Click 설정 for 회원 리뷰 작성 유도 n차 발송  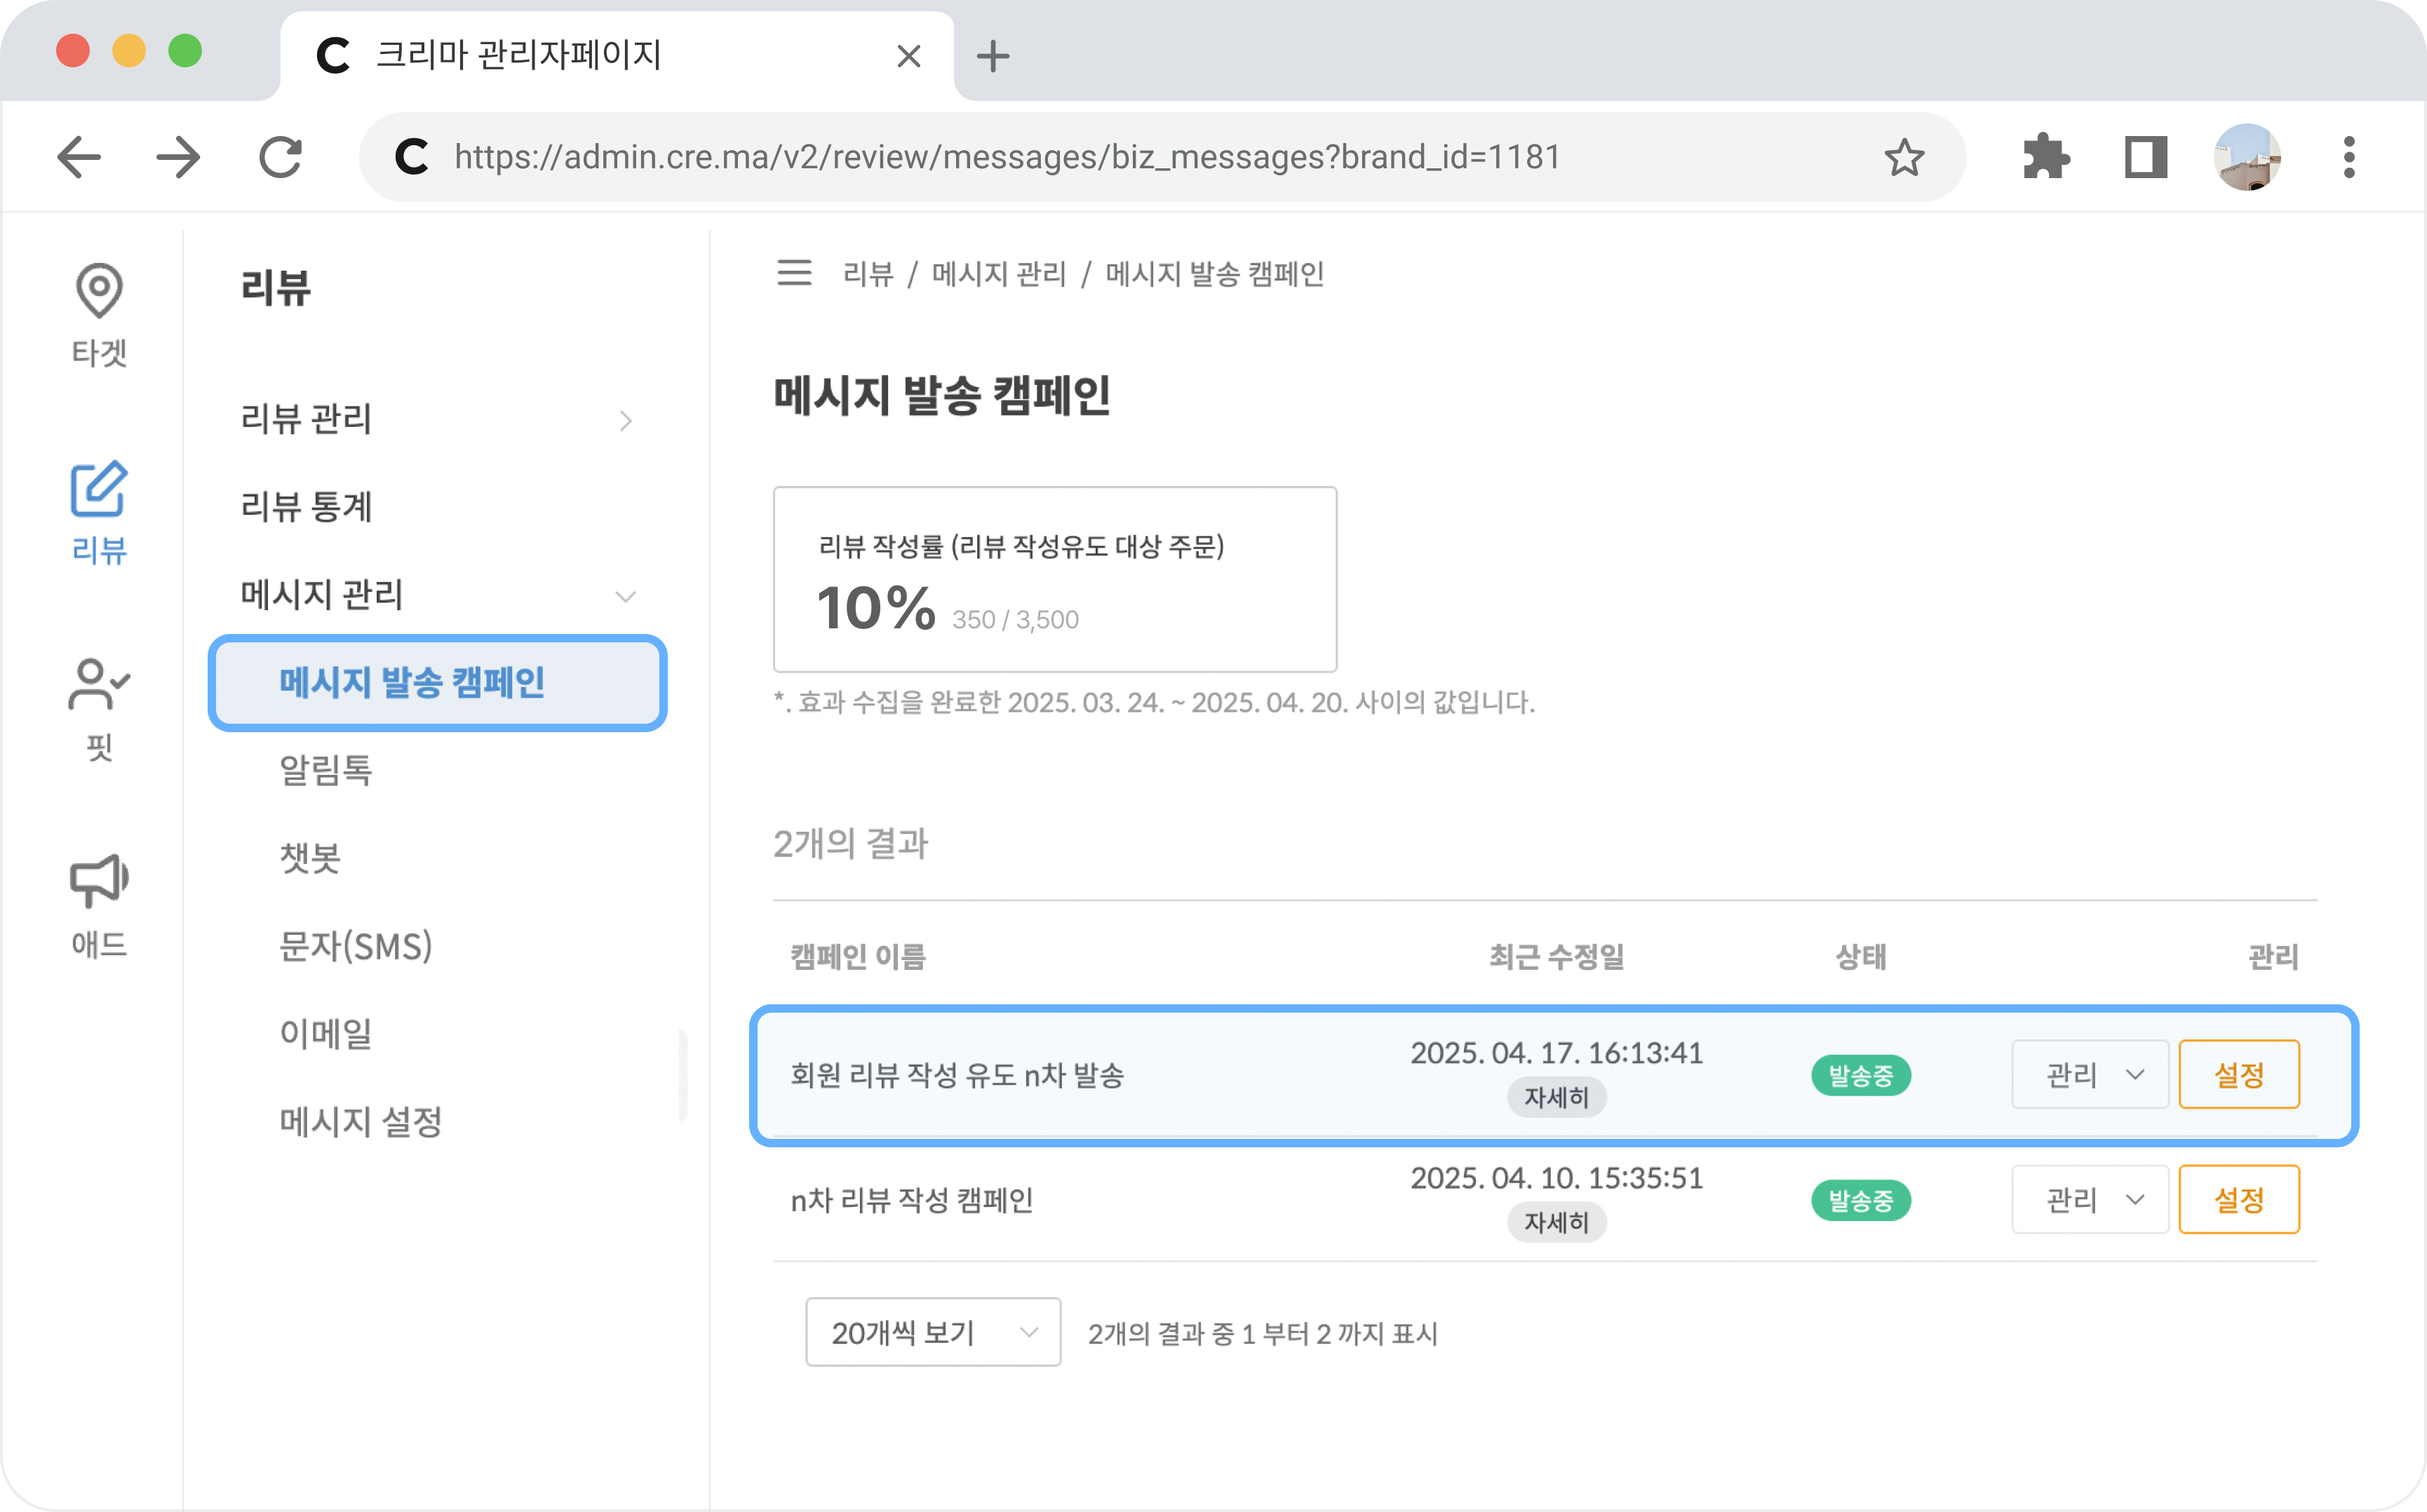pyautogui.click(x=2239, y=1074)
